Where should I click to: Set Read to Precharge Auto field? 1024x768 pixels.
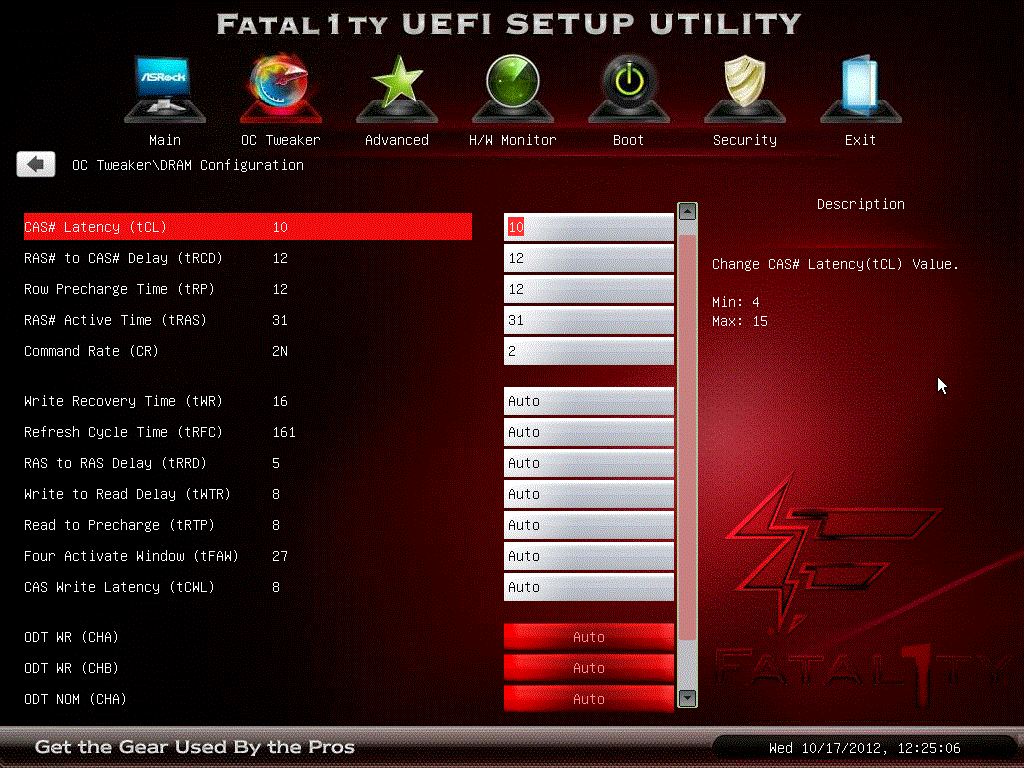click(x=588, y=525)
